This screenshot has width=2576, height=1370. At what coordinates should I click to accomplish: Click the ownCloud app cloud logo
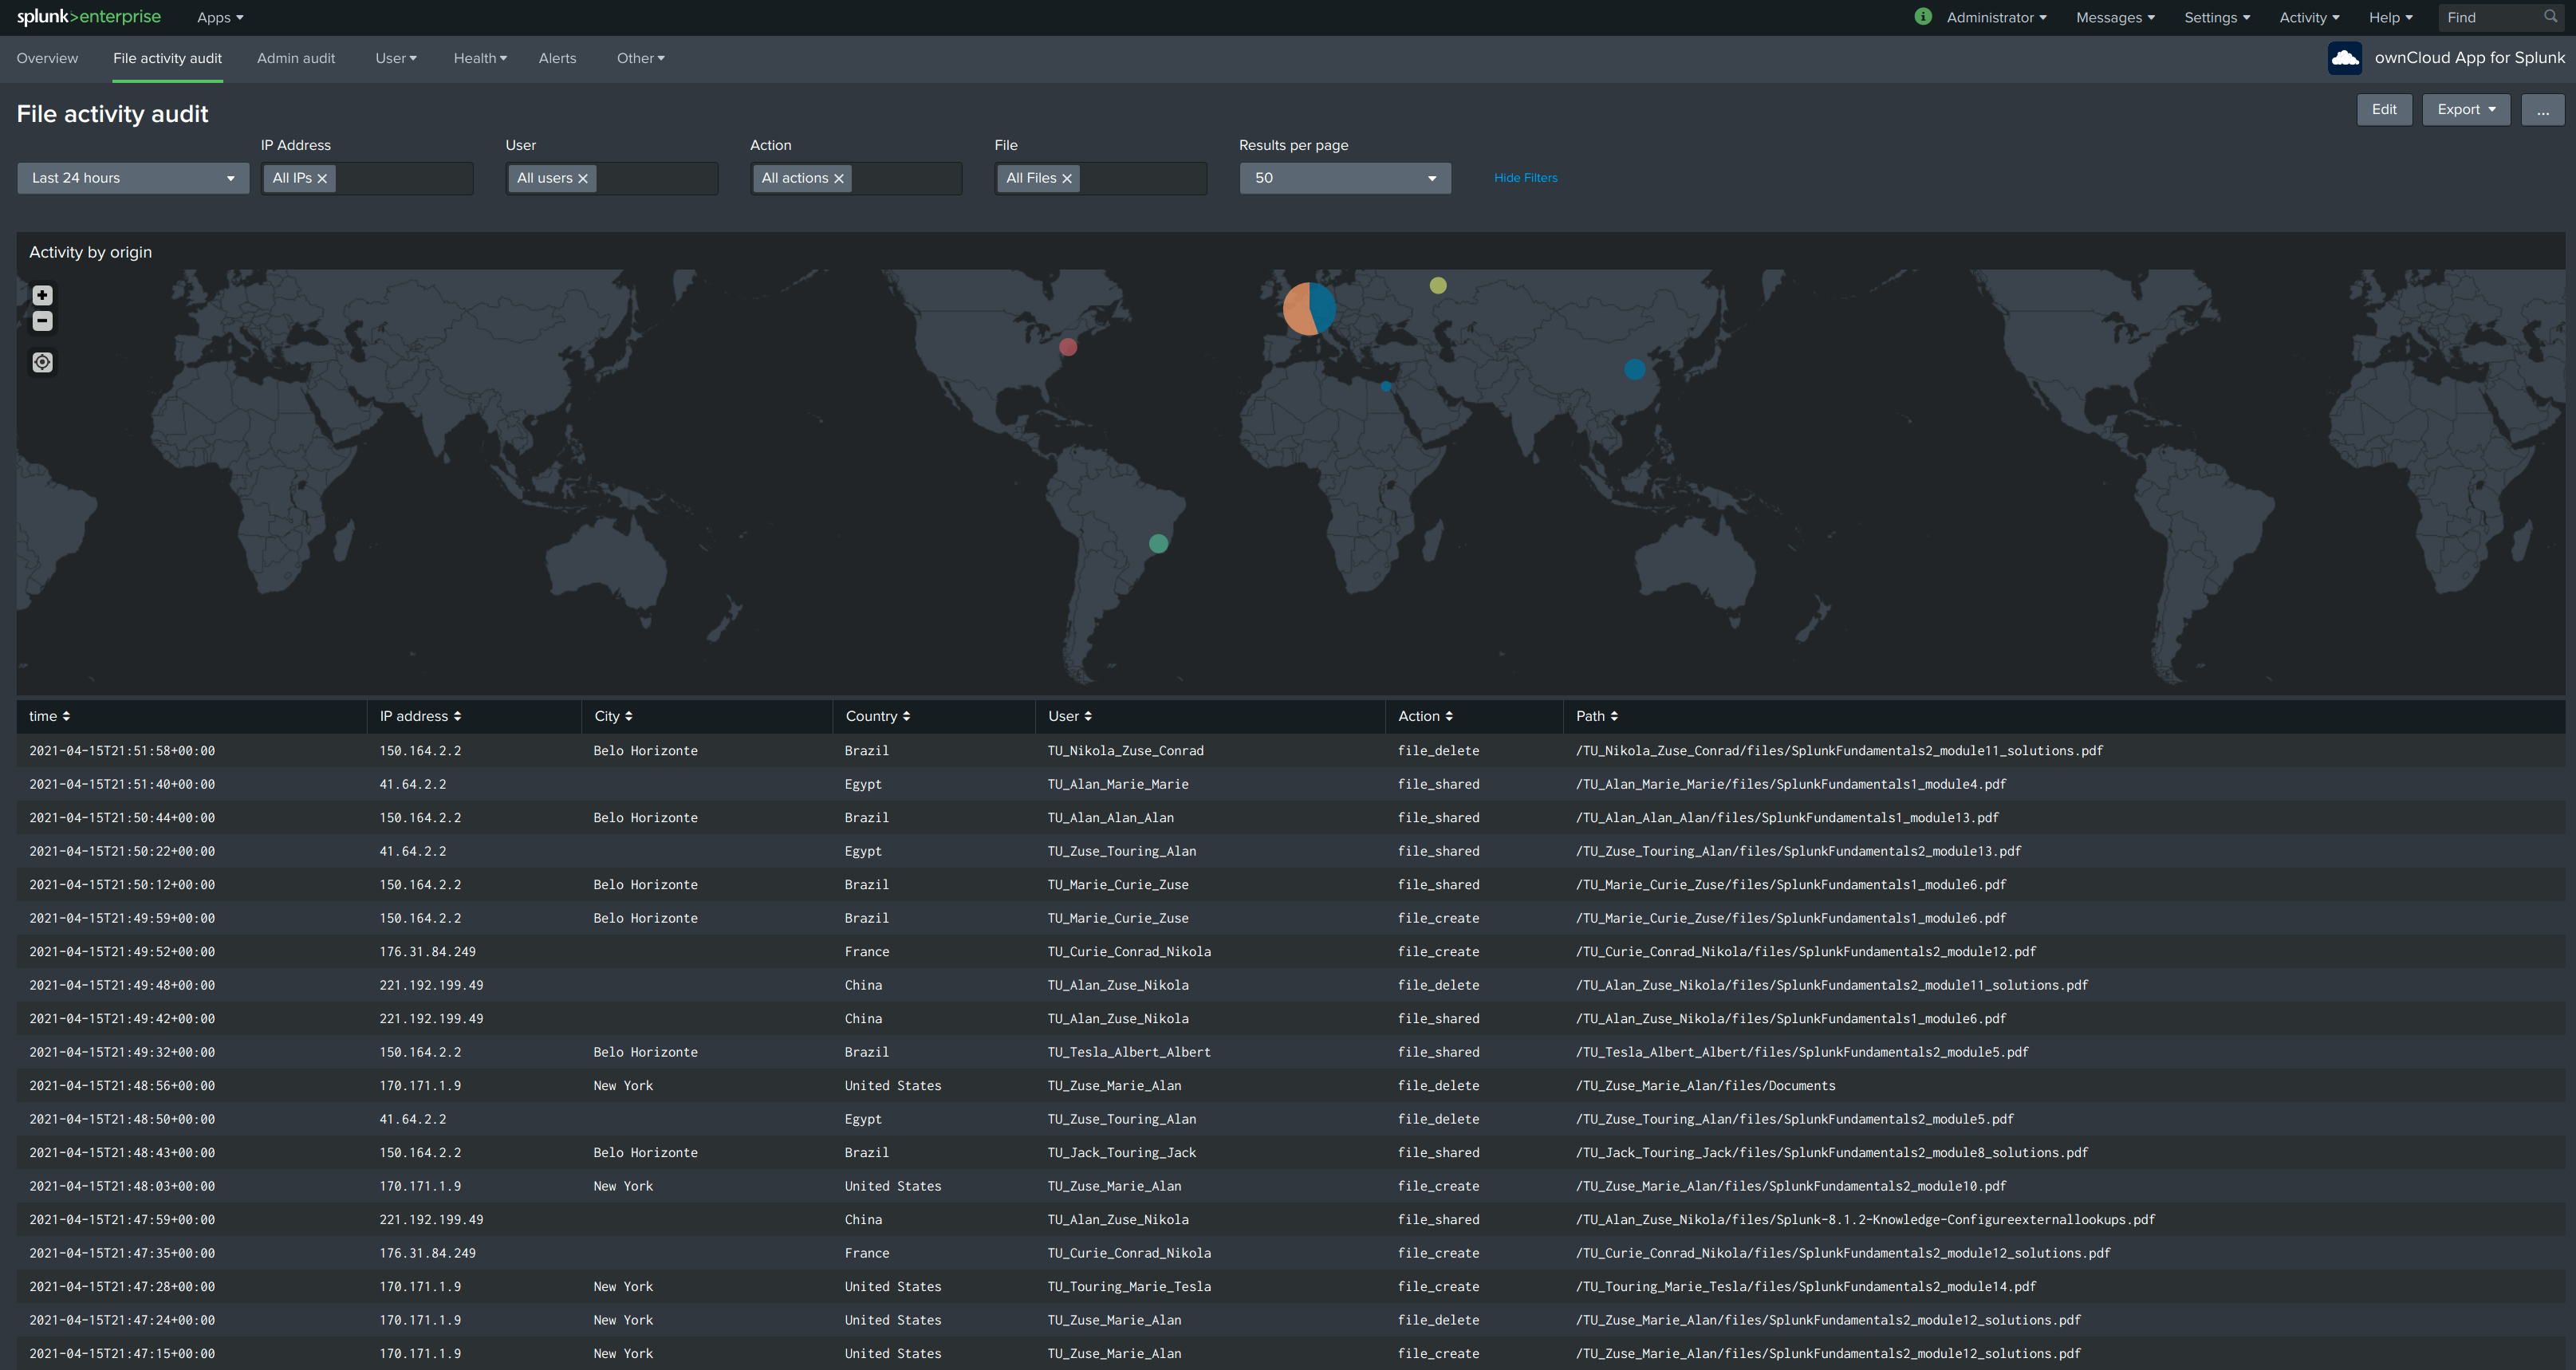(x=2344, y=58)
